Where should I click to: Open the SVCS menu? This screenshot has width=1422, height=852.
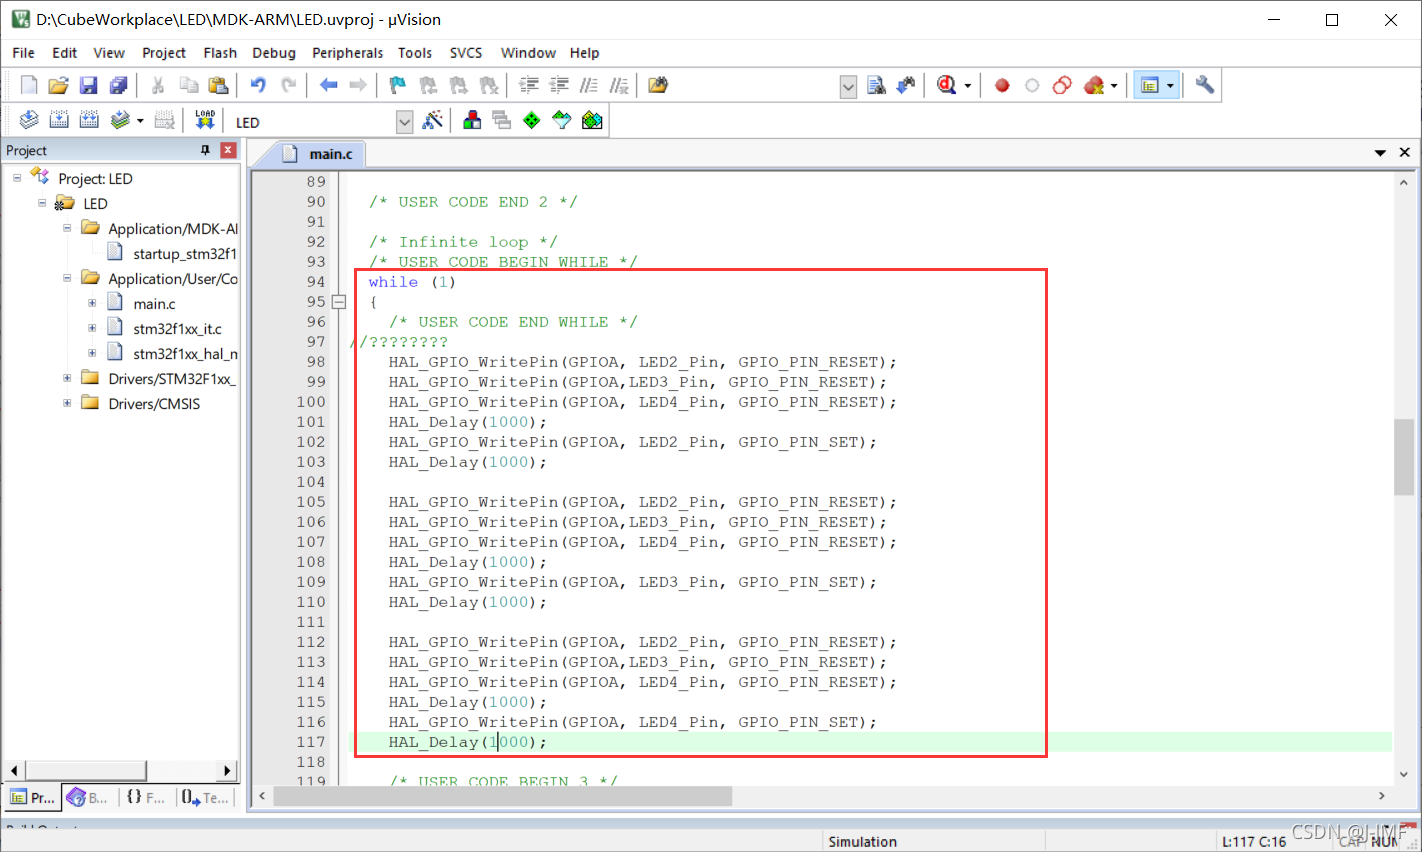[x=466, y=53]
